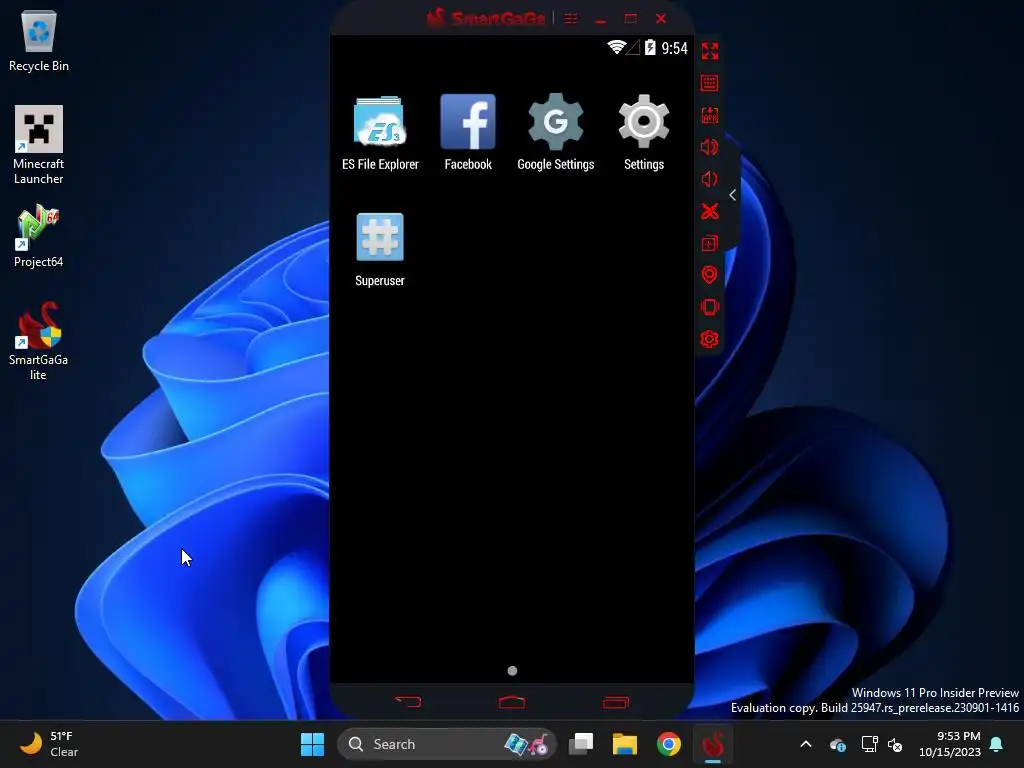Collapse the SmartGaGa side toolbar
Viewport: 1024px width, 768px height.
tap(733, 195)
